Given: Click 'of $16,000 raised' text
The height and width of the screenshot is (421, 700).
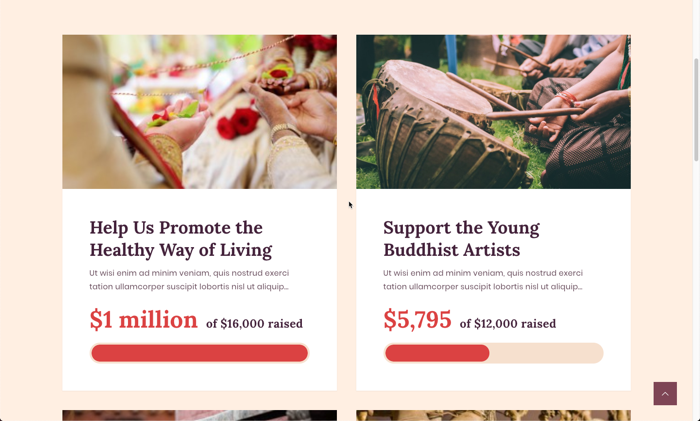Looking at the screenshot, I should point(254,324).
